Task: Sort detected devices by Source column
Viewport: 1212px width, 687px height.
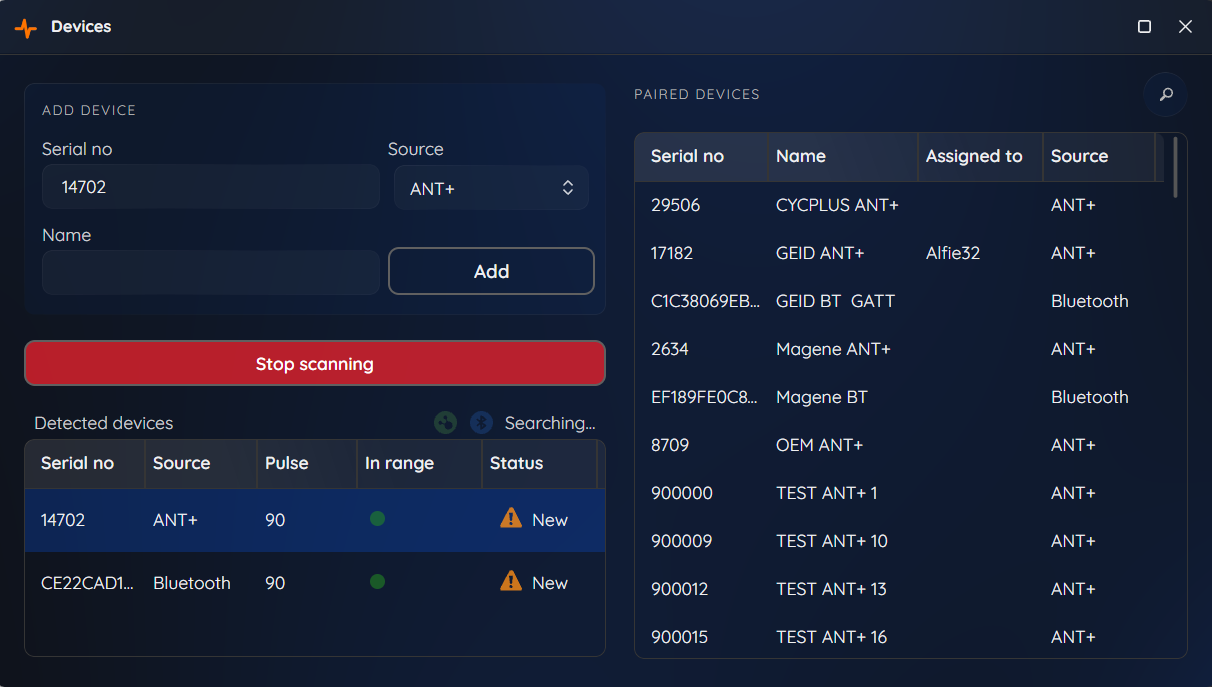Action: point(201,464)
